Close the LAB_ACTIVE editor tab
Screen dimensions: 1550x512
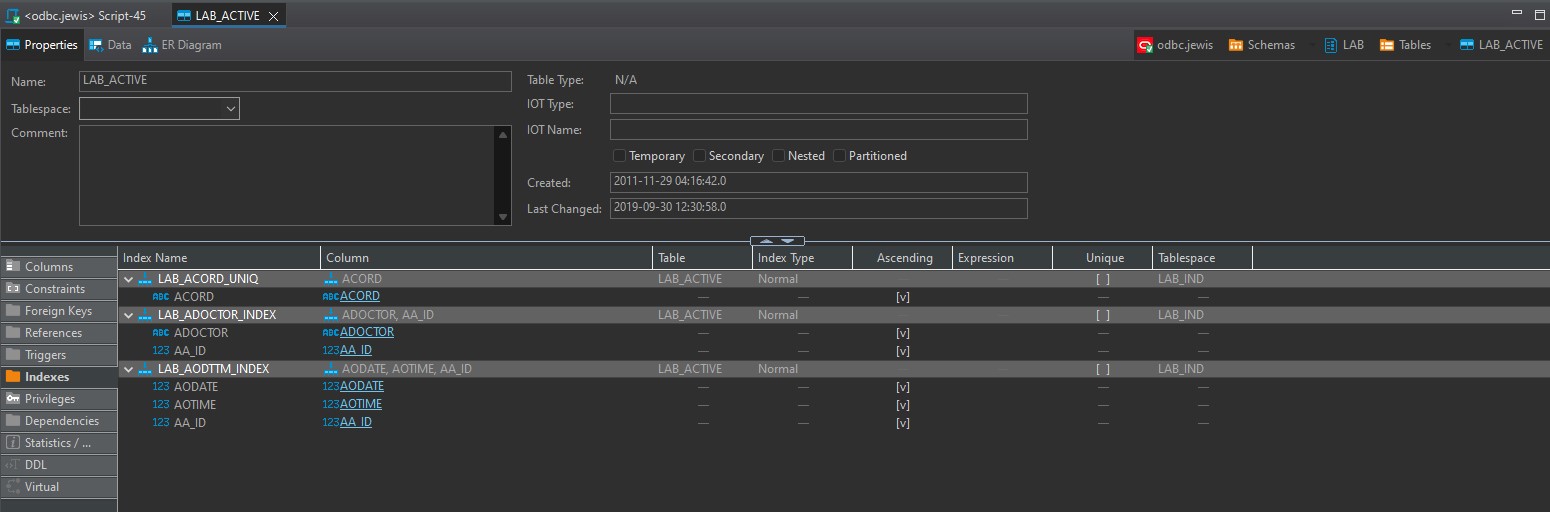(273, 16)
